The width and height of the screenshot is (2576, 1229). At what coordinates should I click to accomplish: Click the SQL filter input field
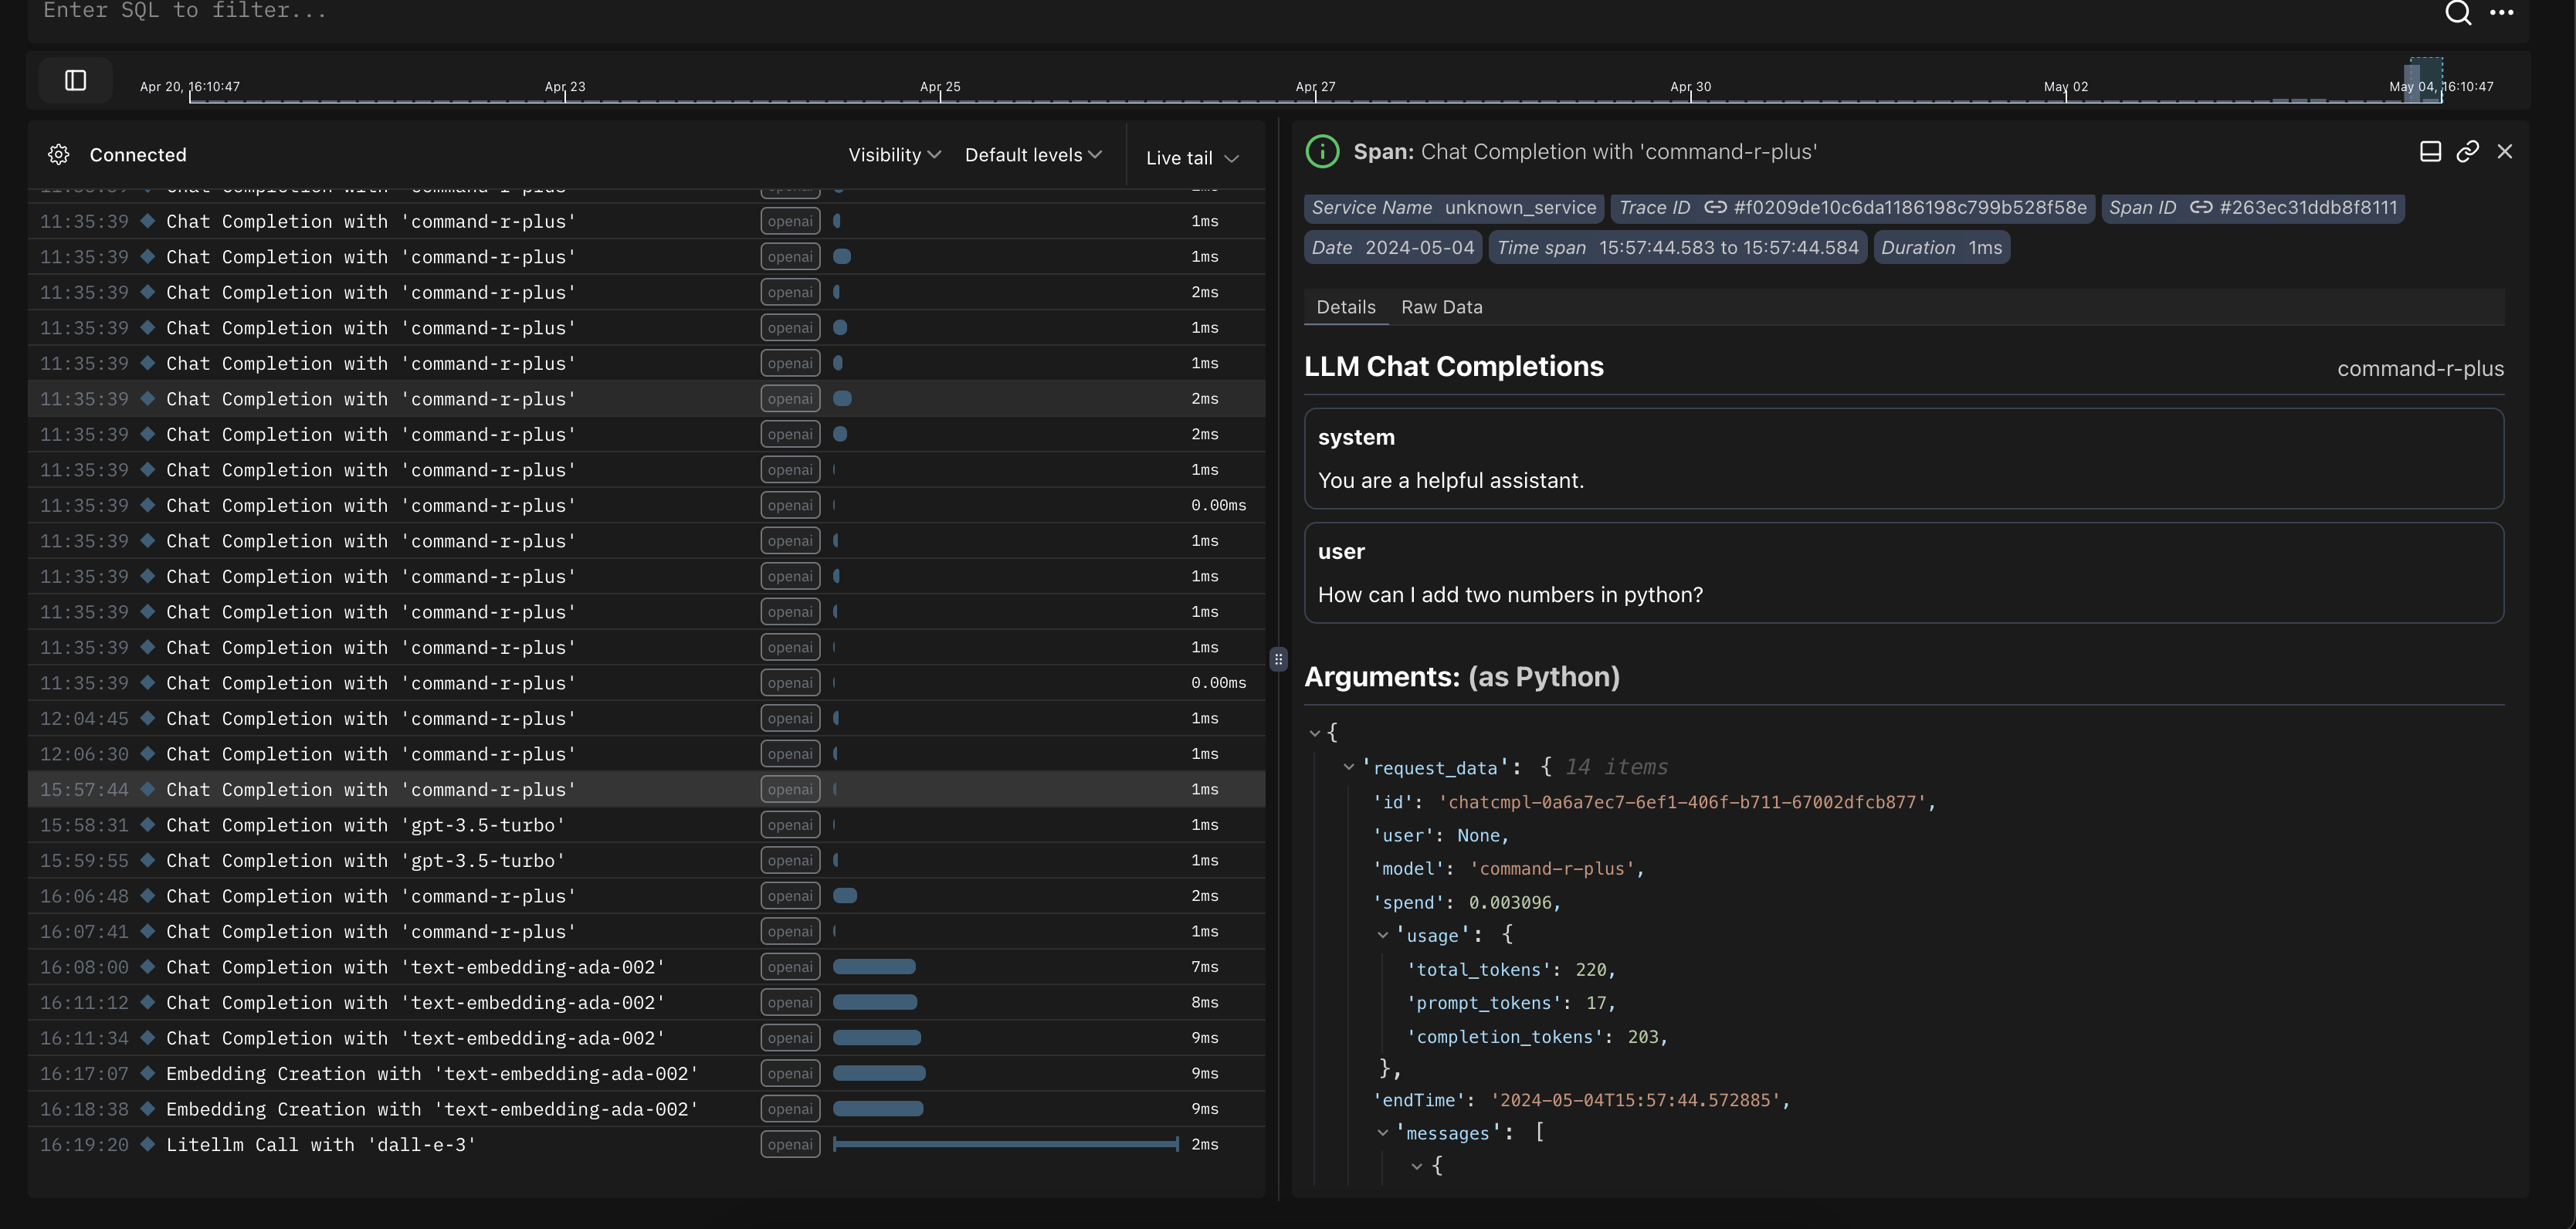[x=1200, y=12]
